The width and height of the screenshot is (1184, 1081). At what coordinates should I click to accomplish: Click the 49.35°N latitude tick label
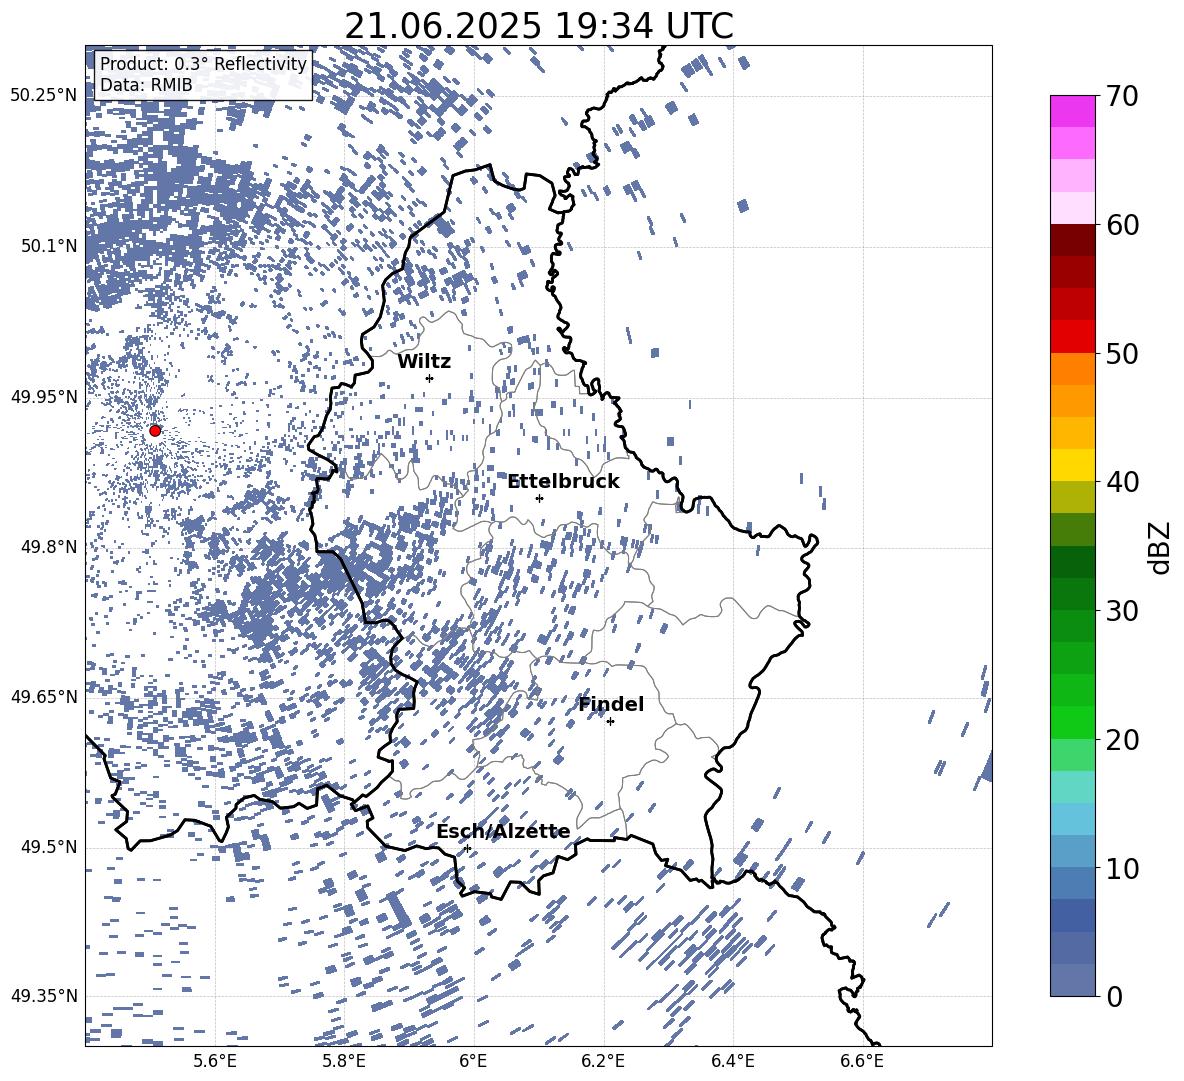(x=44, y=996)
